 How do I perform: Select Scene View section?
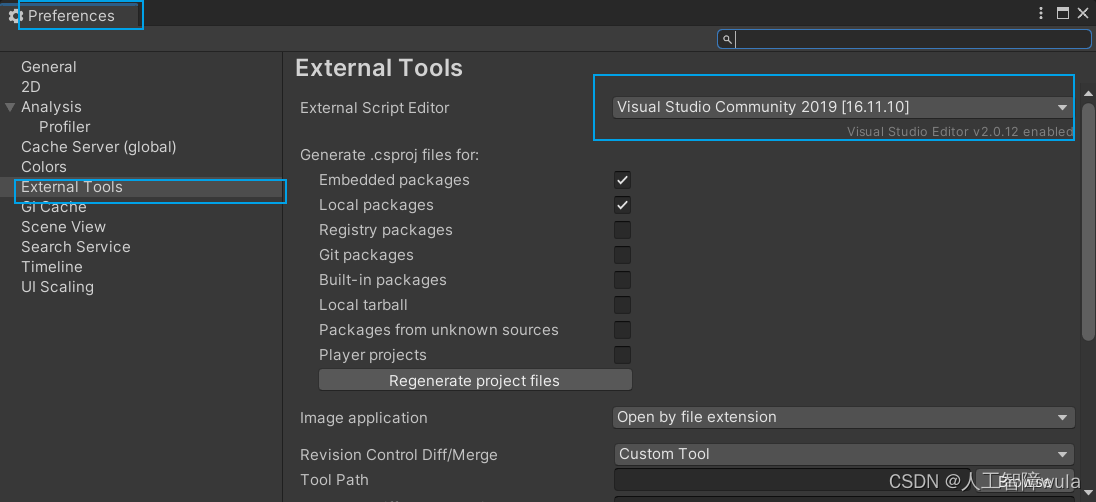pos(64,227)
